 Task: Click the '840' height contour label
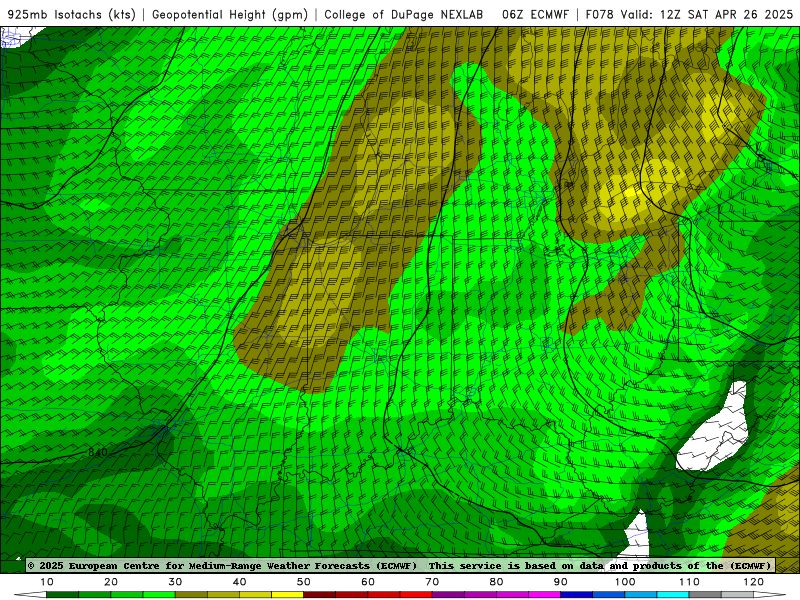pyautogui.click(x=97, y=452)
